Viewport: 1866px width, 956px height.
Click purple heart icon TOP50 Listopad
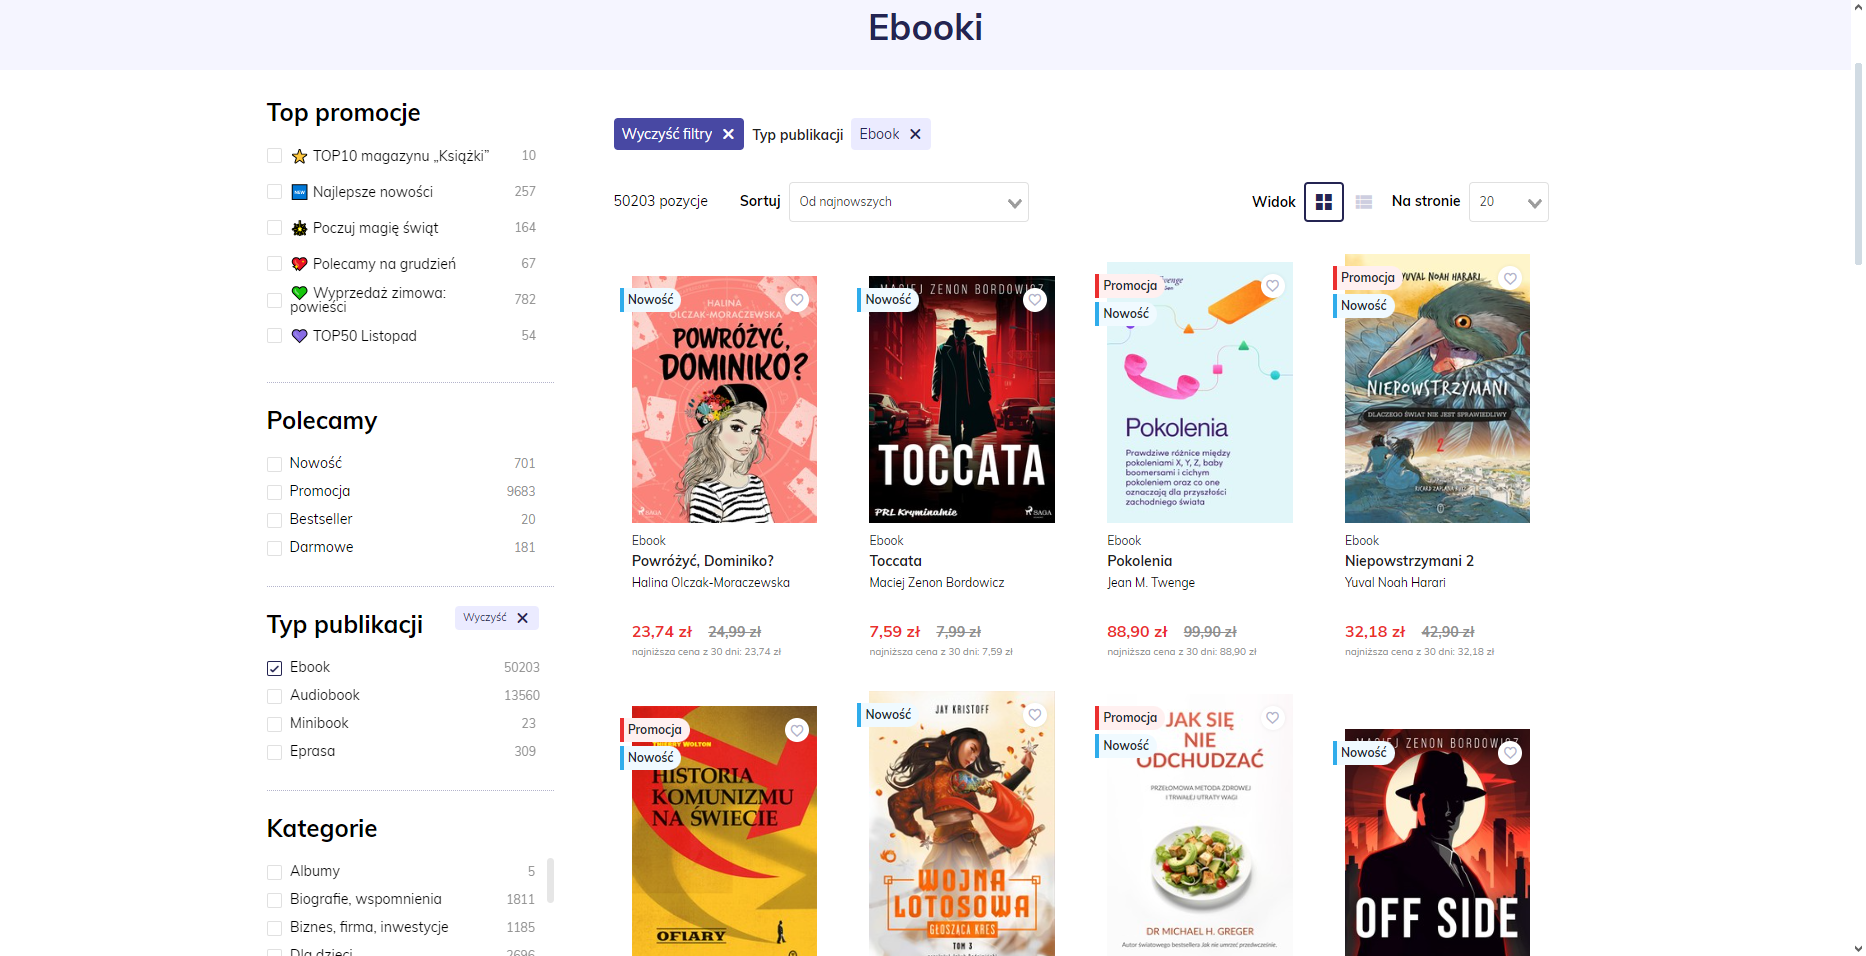(x=299, y=336)
